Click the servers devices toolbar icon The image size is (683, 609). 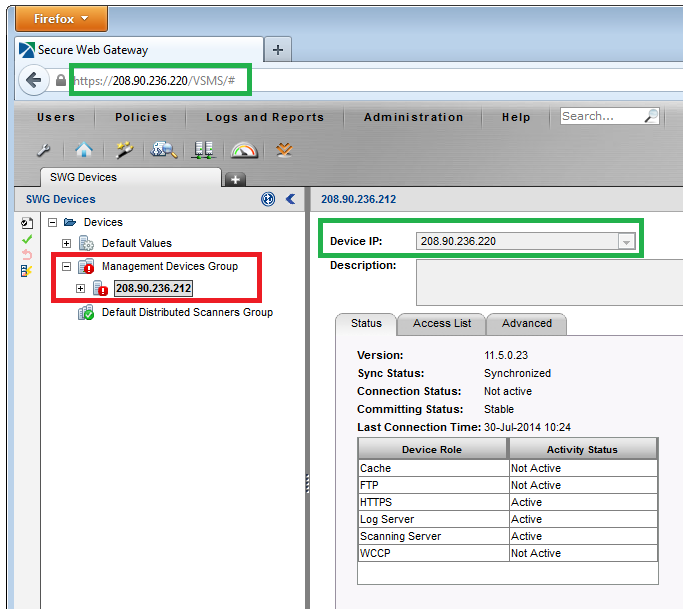(204, 150)
